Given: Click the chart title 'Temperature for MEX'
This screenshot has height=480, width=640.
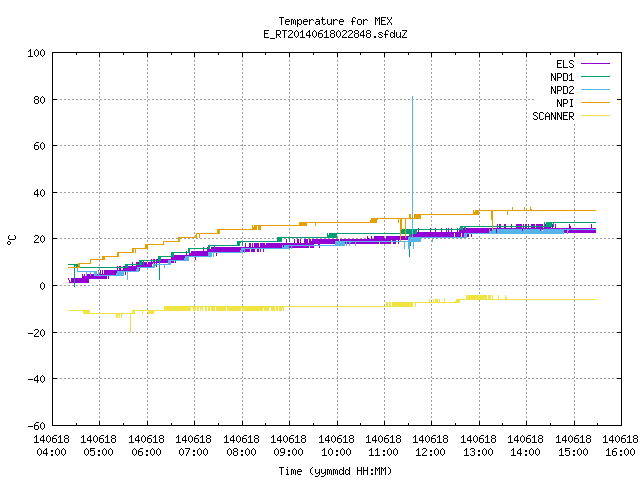Looking at the screenshot, I should [336, 21].
